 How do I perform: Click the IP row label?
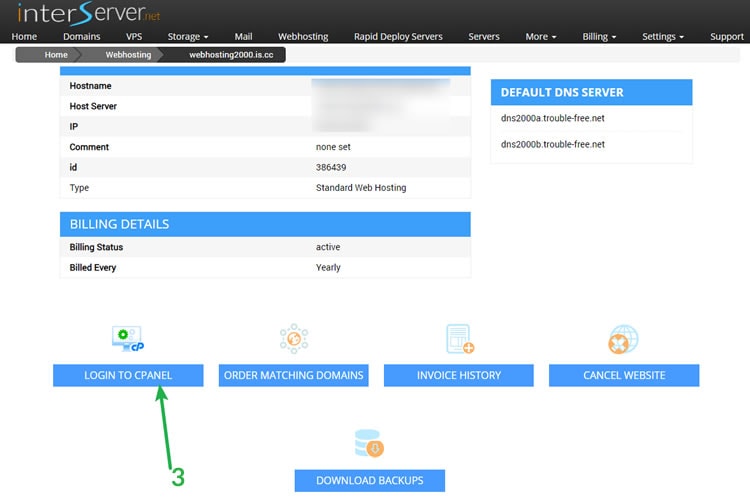[74, 126]
